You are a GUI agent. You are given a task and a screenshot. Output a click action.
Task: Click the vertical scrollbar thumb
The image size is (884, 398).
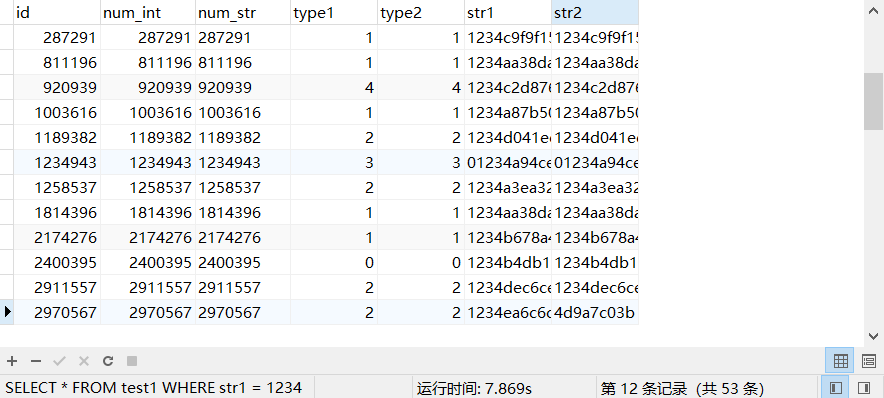(x=873, y=101)
